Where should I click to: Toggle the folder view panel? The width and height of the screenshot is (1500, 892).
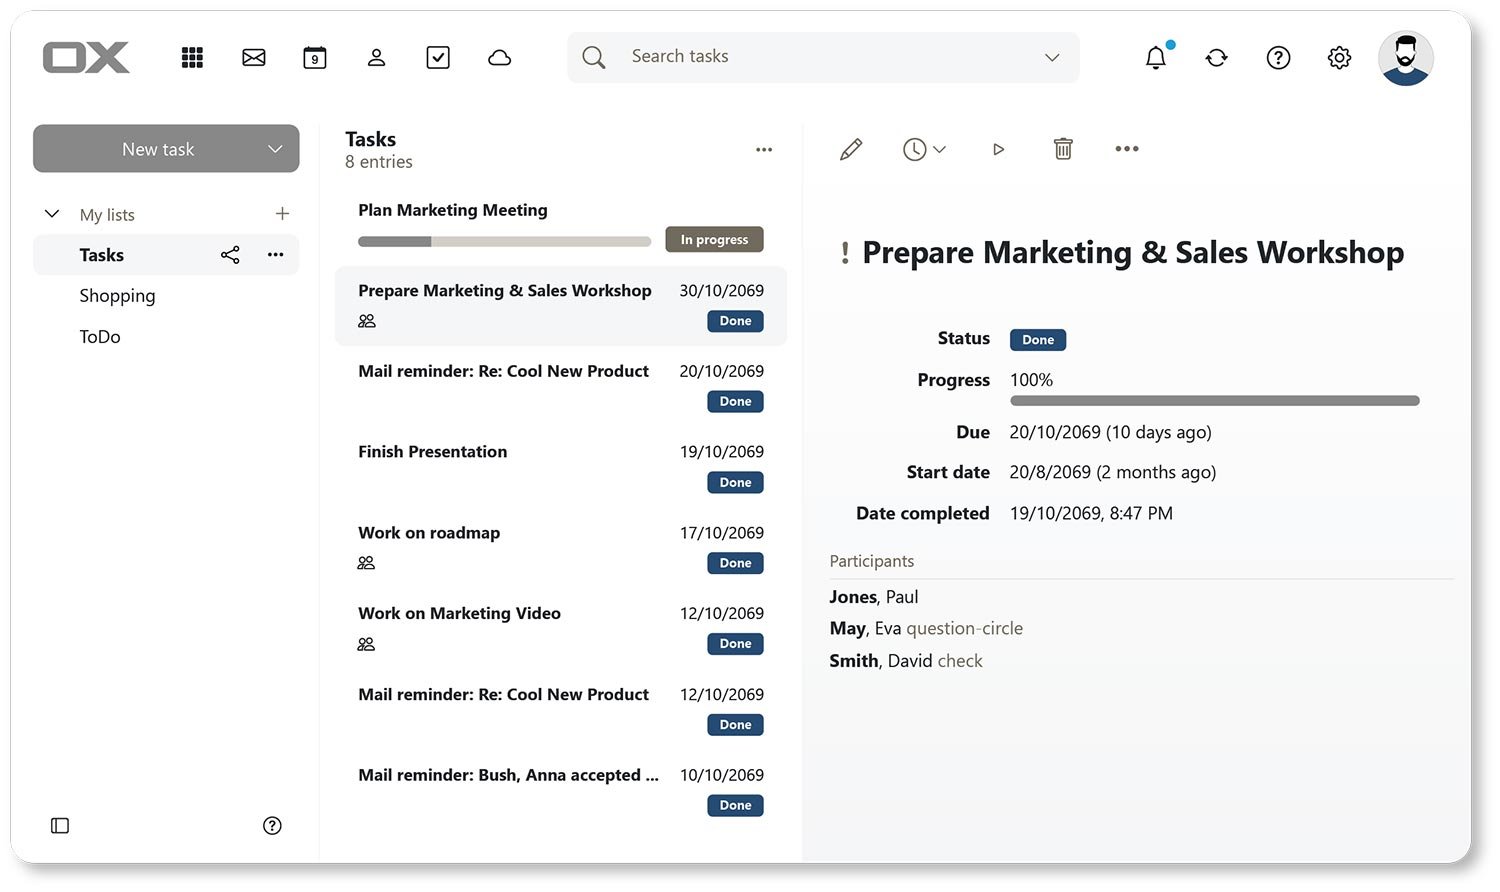tap(59, 825)
